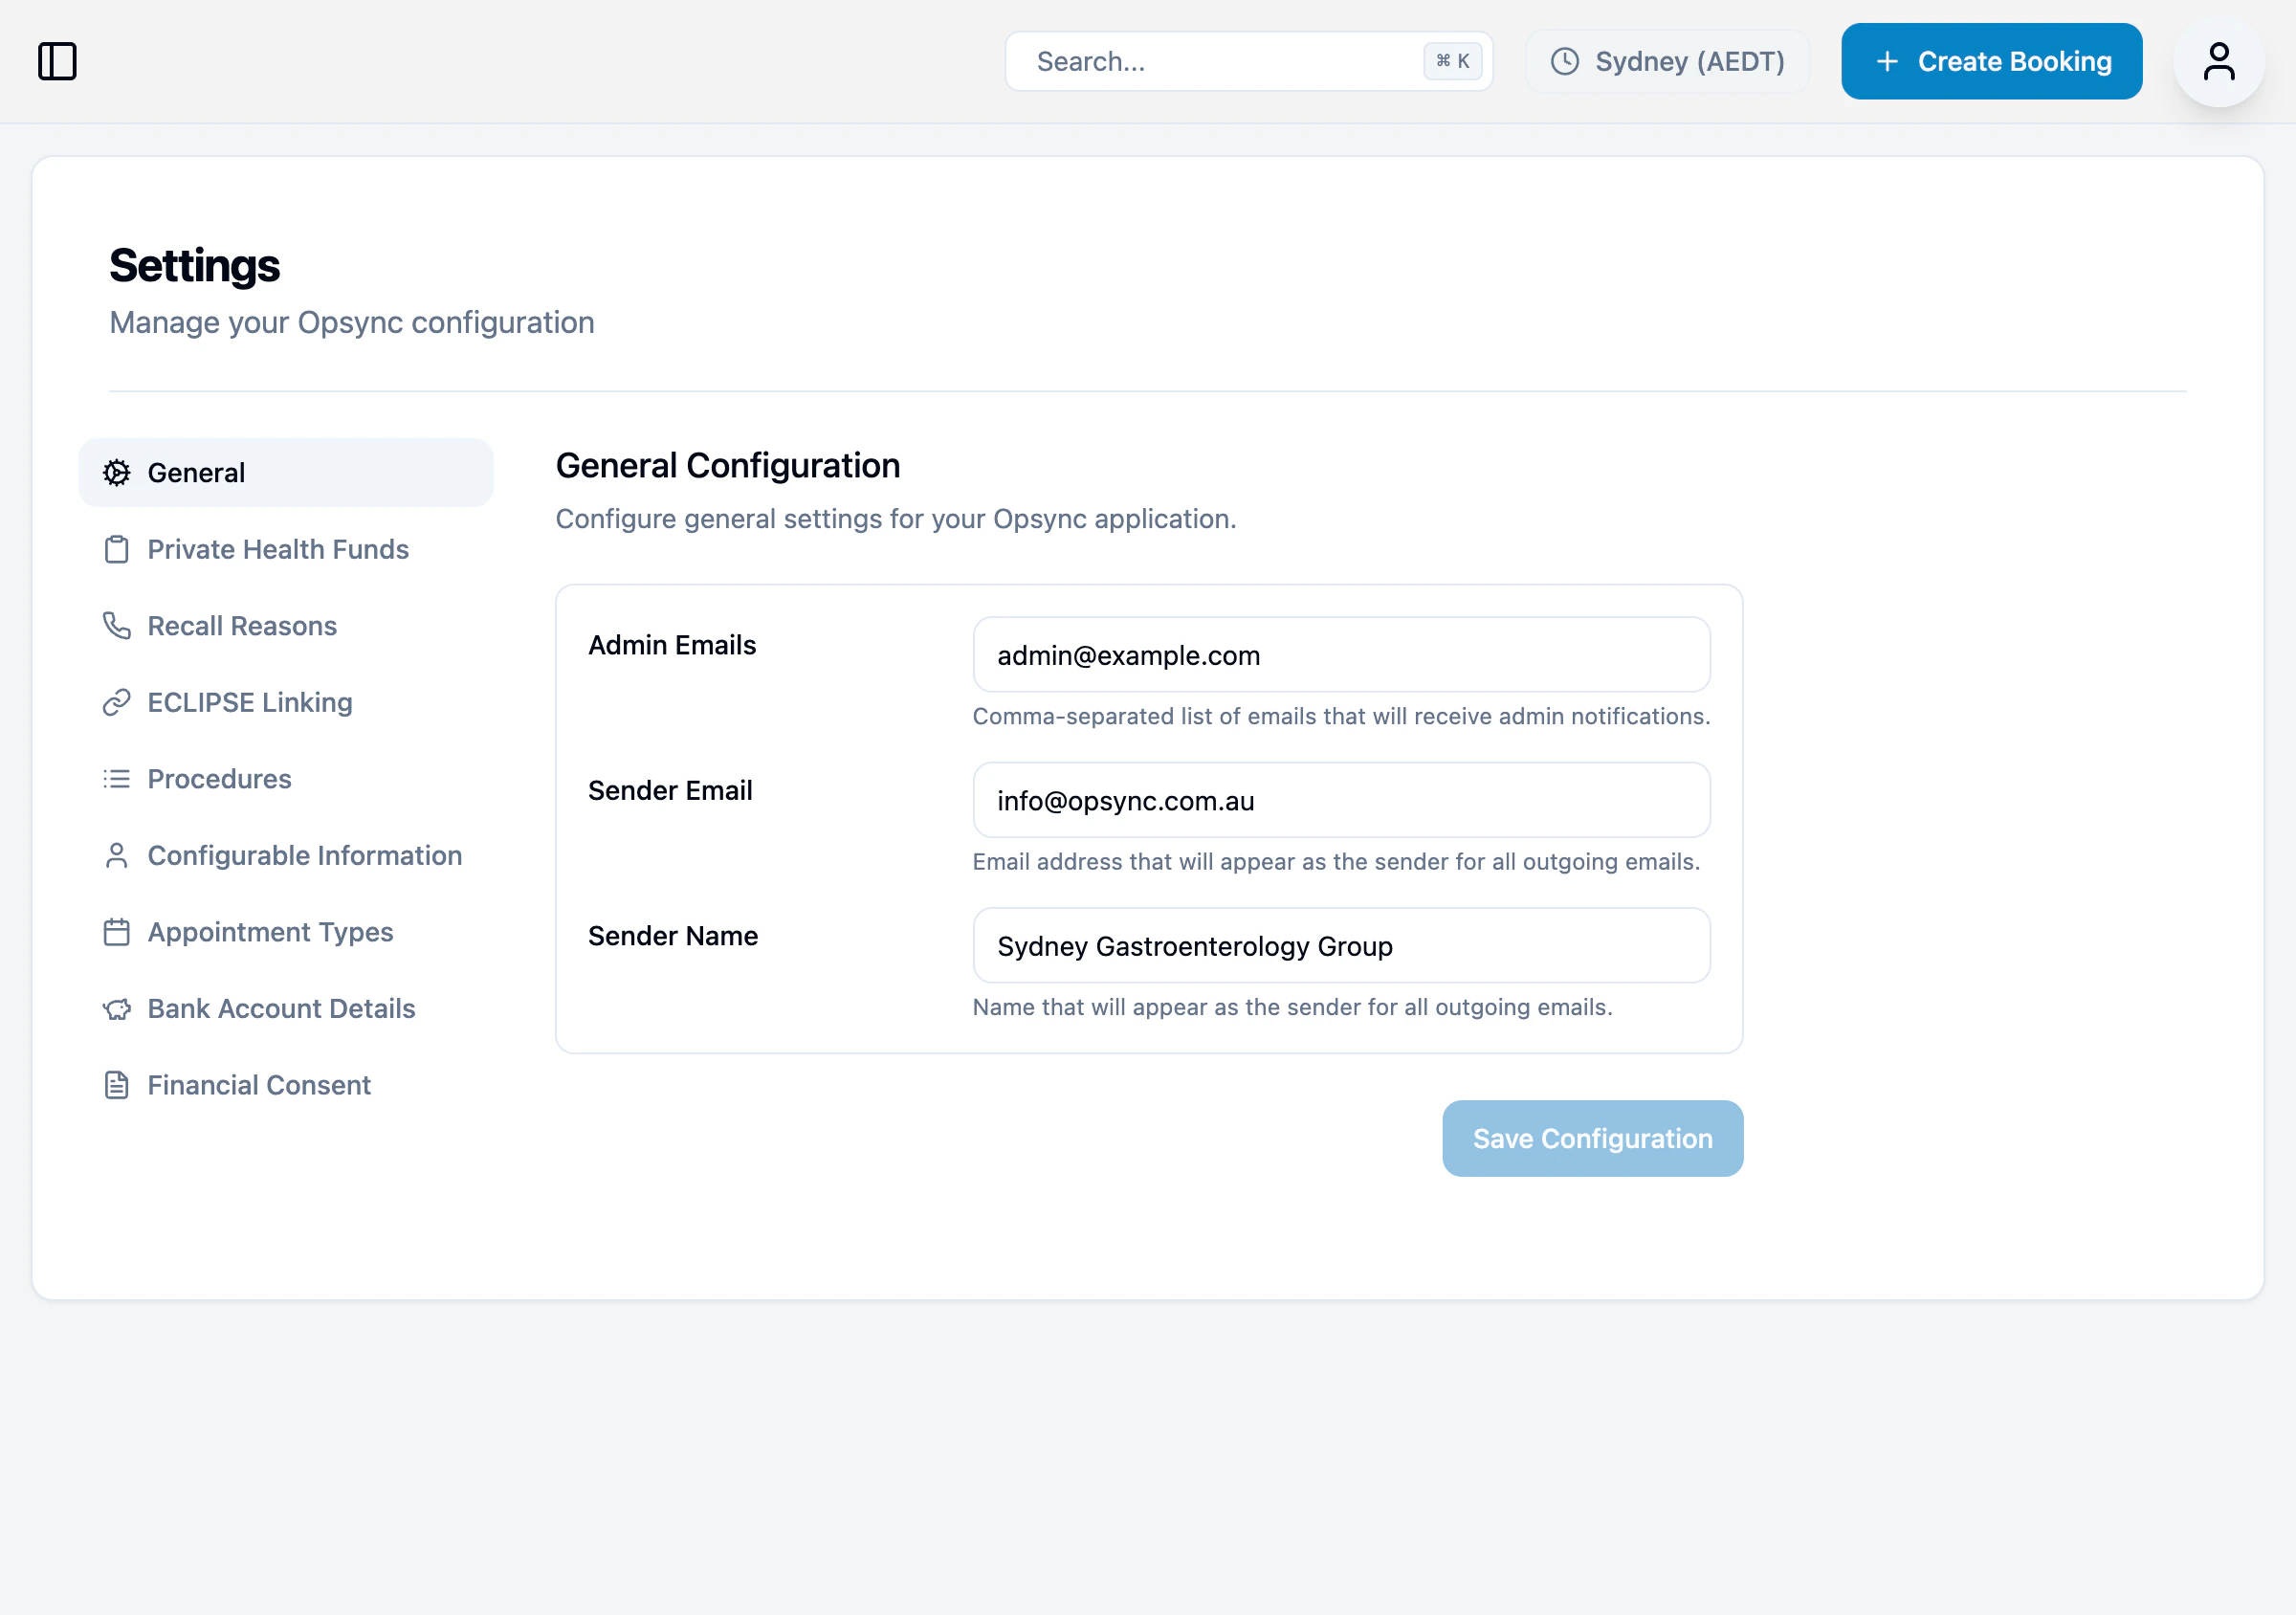Click the calendar icon for Appointment Types
The width and height of the screenshot is (2296, 1615).
(x=116, y=932)
